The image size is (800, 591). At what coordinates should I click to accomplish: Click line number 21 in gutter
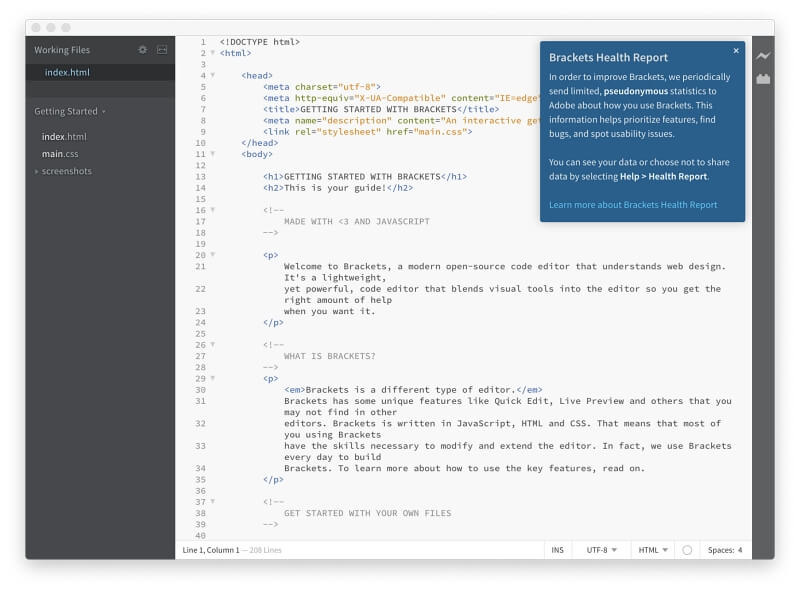[201, 266]
